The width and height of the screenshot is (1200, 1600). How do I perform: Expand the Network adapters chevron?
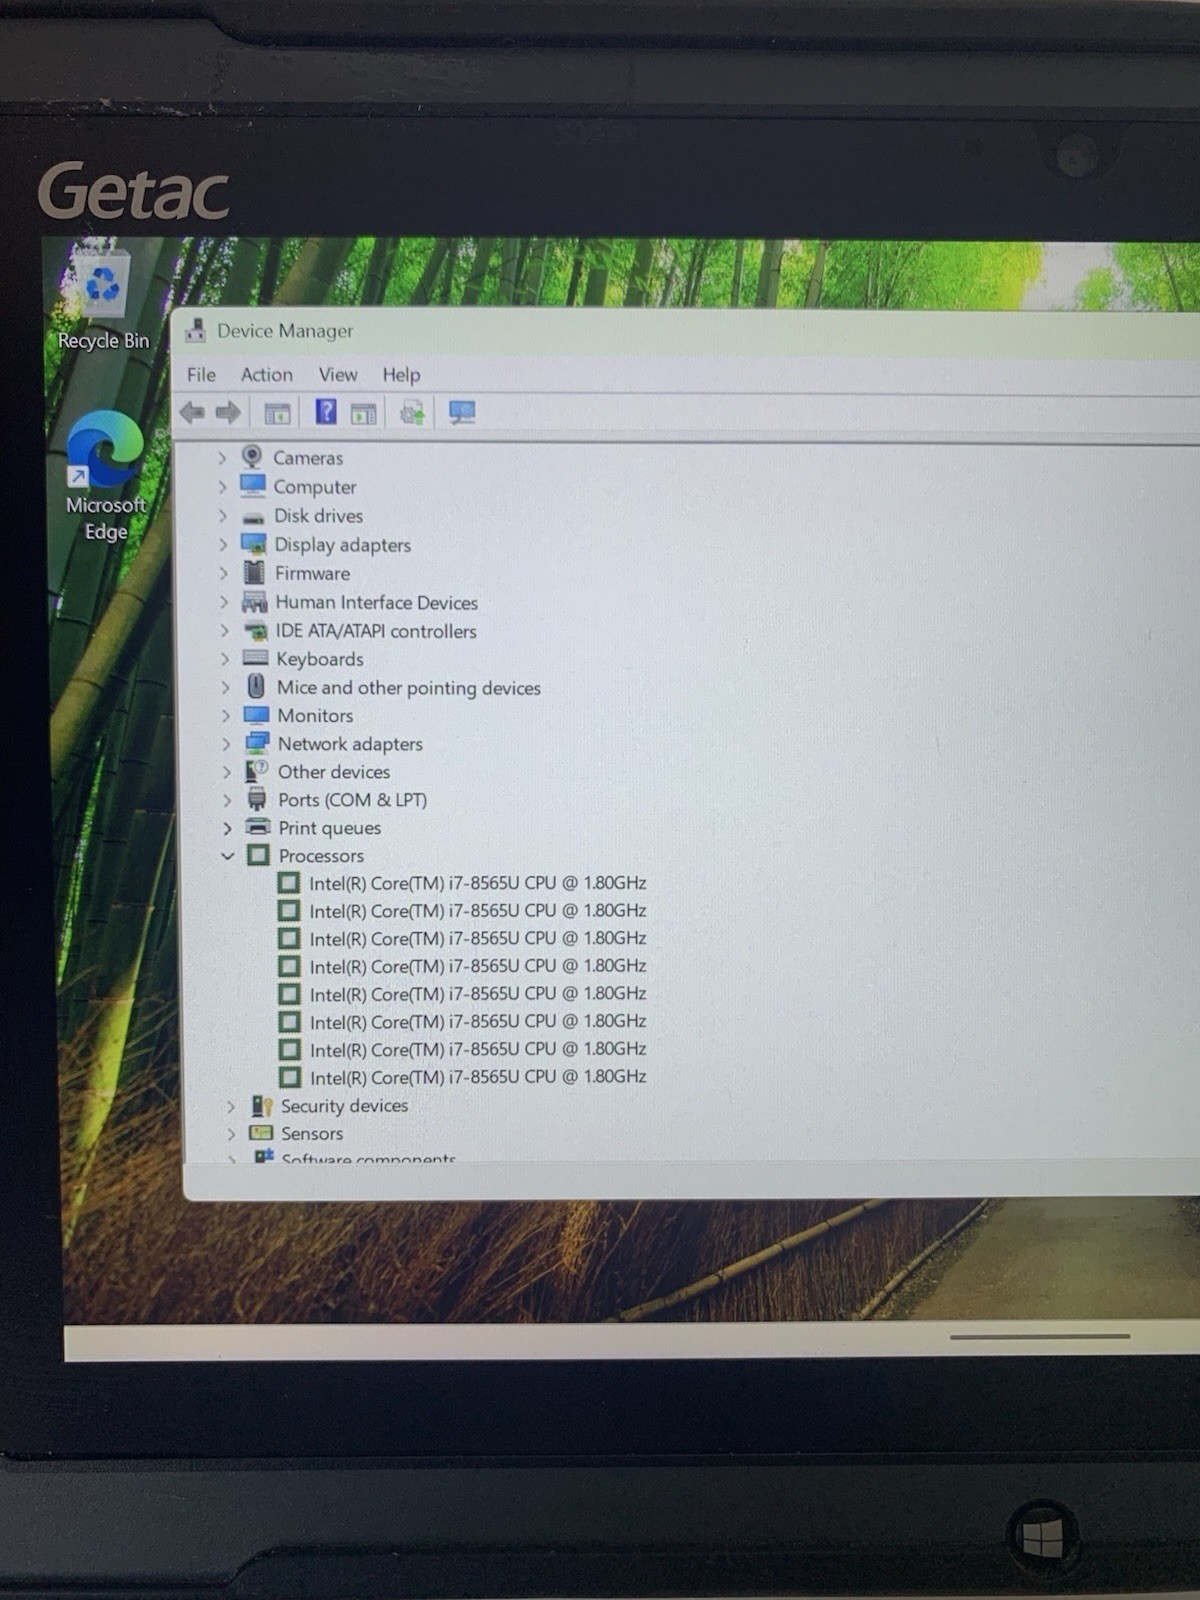(x=226, y=744)
